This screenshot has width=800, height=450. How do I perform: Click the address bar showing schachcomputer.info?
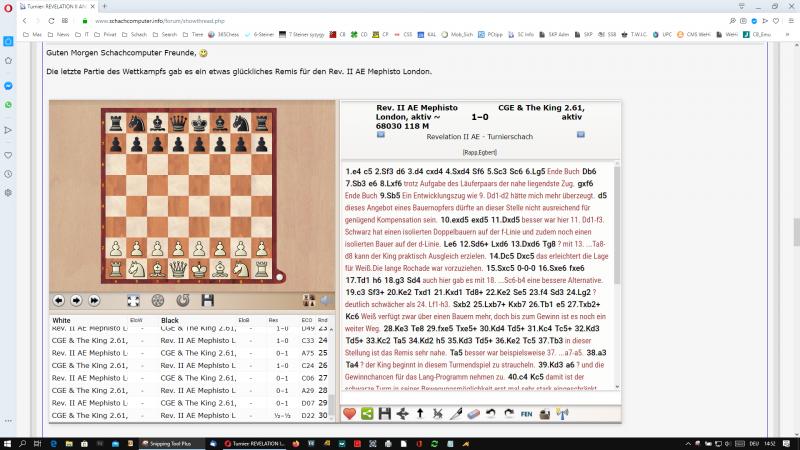(x=300, y=20)
